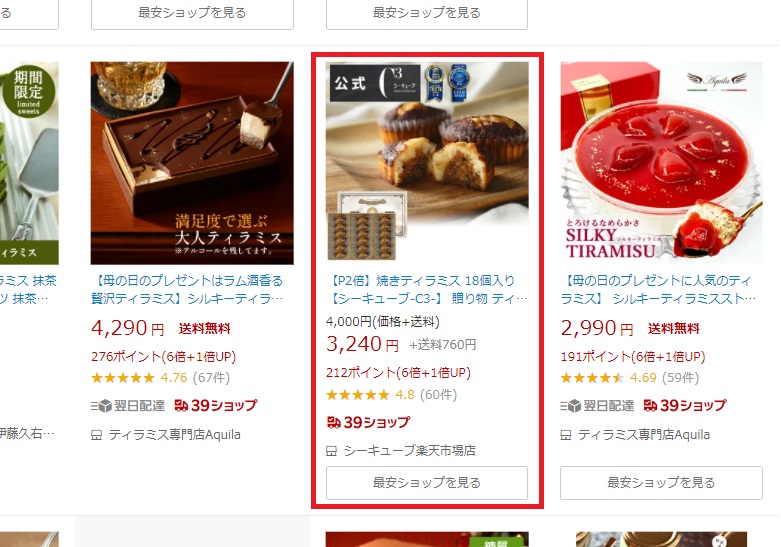This screenshot has height=547, width=781.
Task: Open the 大人ティラミス chocolate product thumbnail
Action: click(192, 163)
